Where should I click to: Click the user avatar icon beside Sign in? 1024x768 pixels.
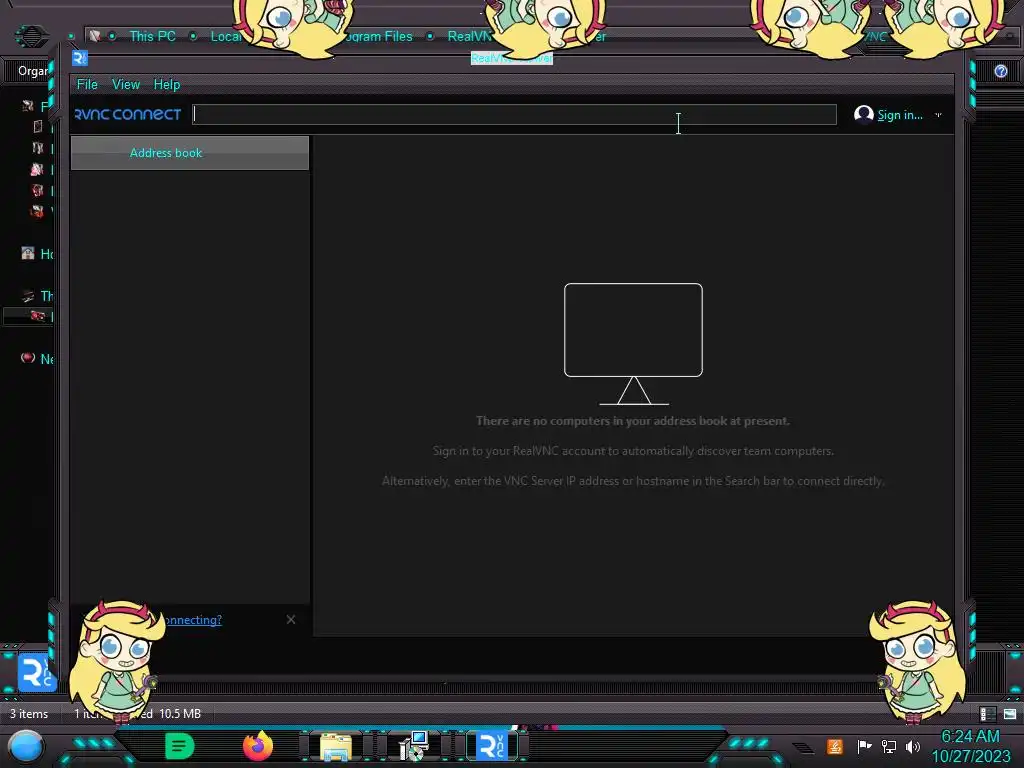[863, 114]
